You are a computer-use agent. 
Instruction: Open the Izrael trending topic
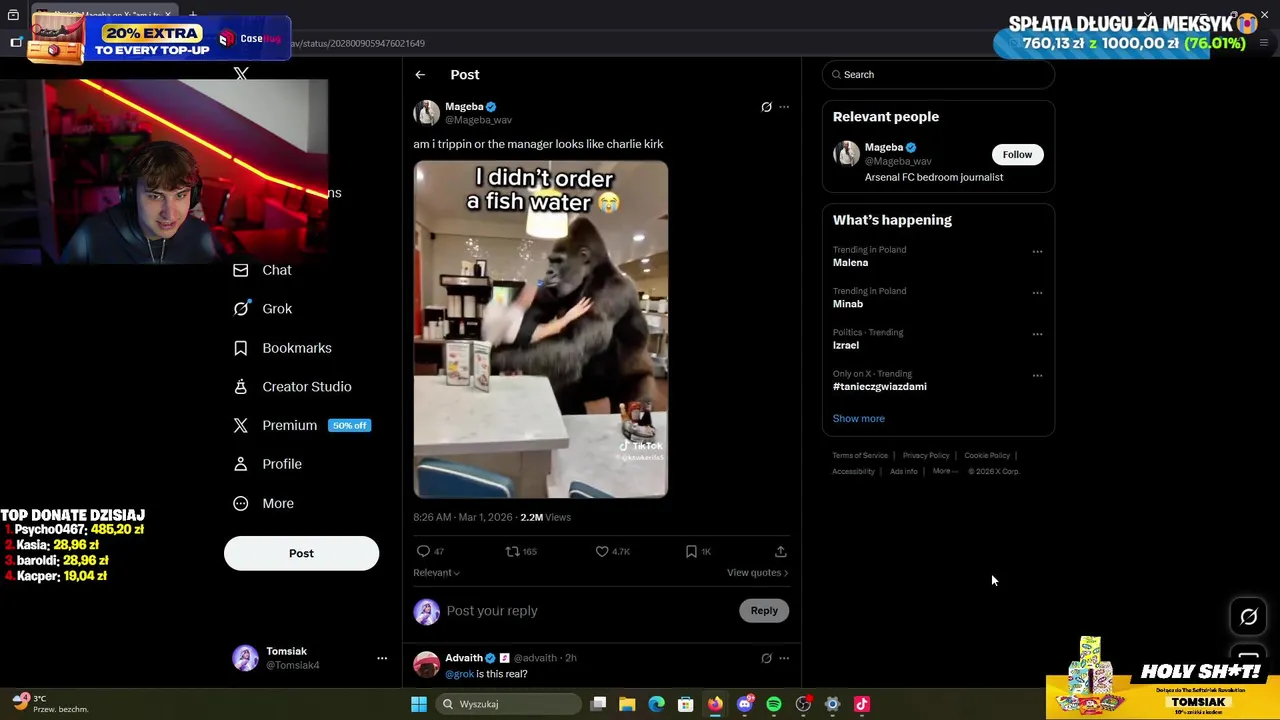846,345
